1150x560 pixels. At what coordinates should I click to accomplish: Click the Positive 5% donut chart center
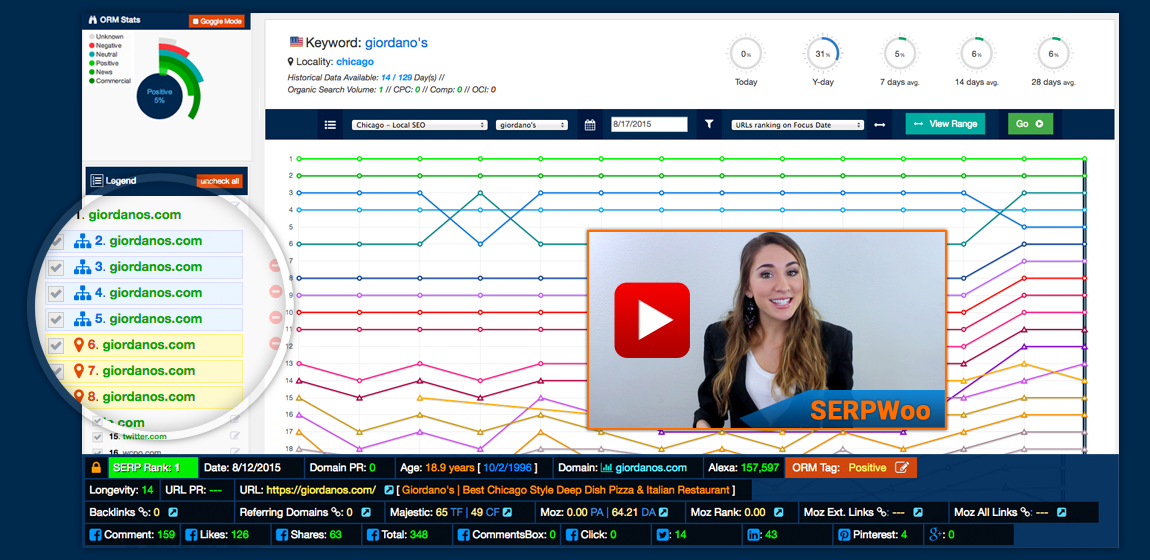click(159, 96)
